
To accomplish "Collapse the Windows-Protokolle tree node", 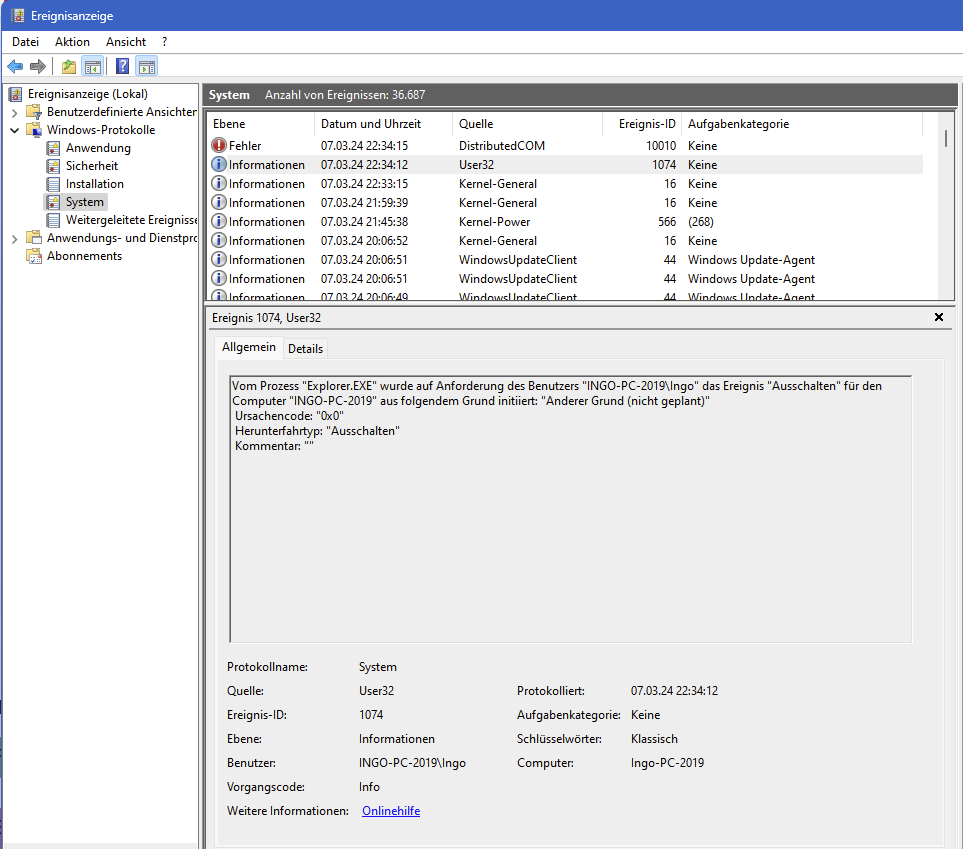I will point(14,130).
